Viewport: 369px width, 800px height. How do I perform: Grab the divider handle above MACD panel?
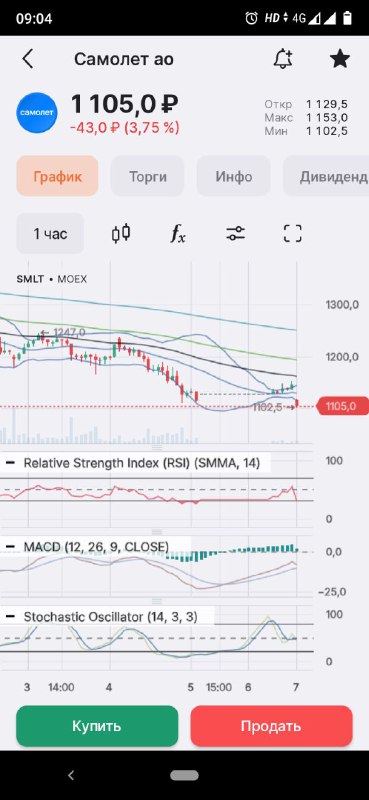pyautogui.click(x=157, y=532)
